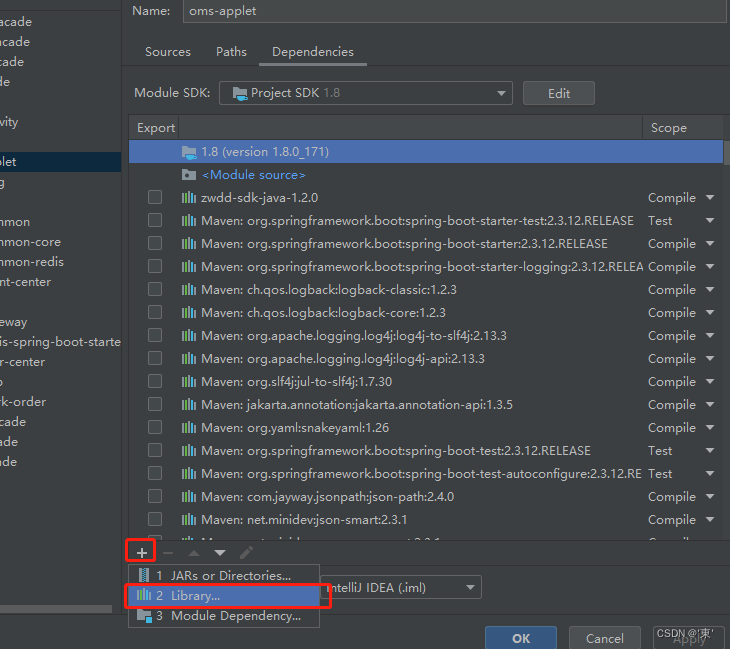Viewport: 730px width, 649px height.
Task: Choose Library... from the add menu
Action: click(224, 595)
